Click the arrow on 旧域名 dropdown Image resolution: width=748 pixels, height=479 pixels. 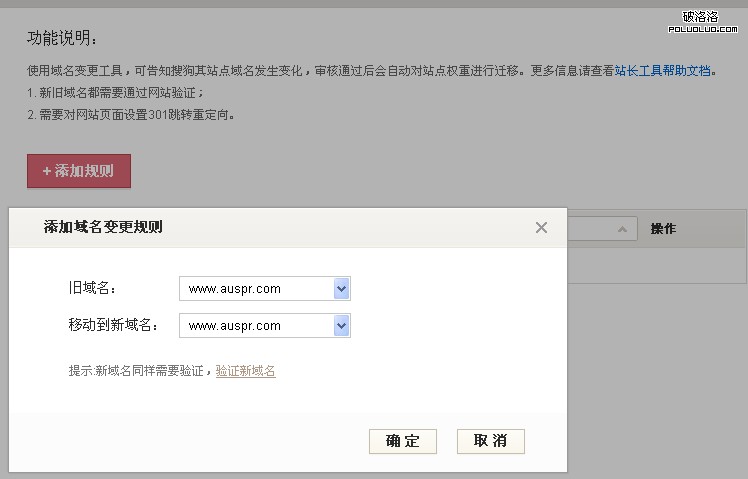pyautogui.click(x=341, y=289)
